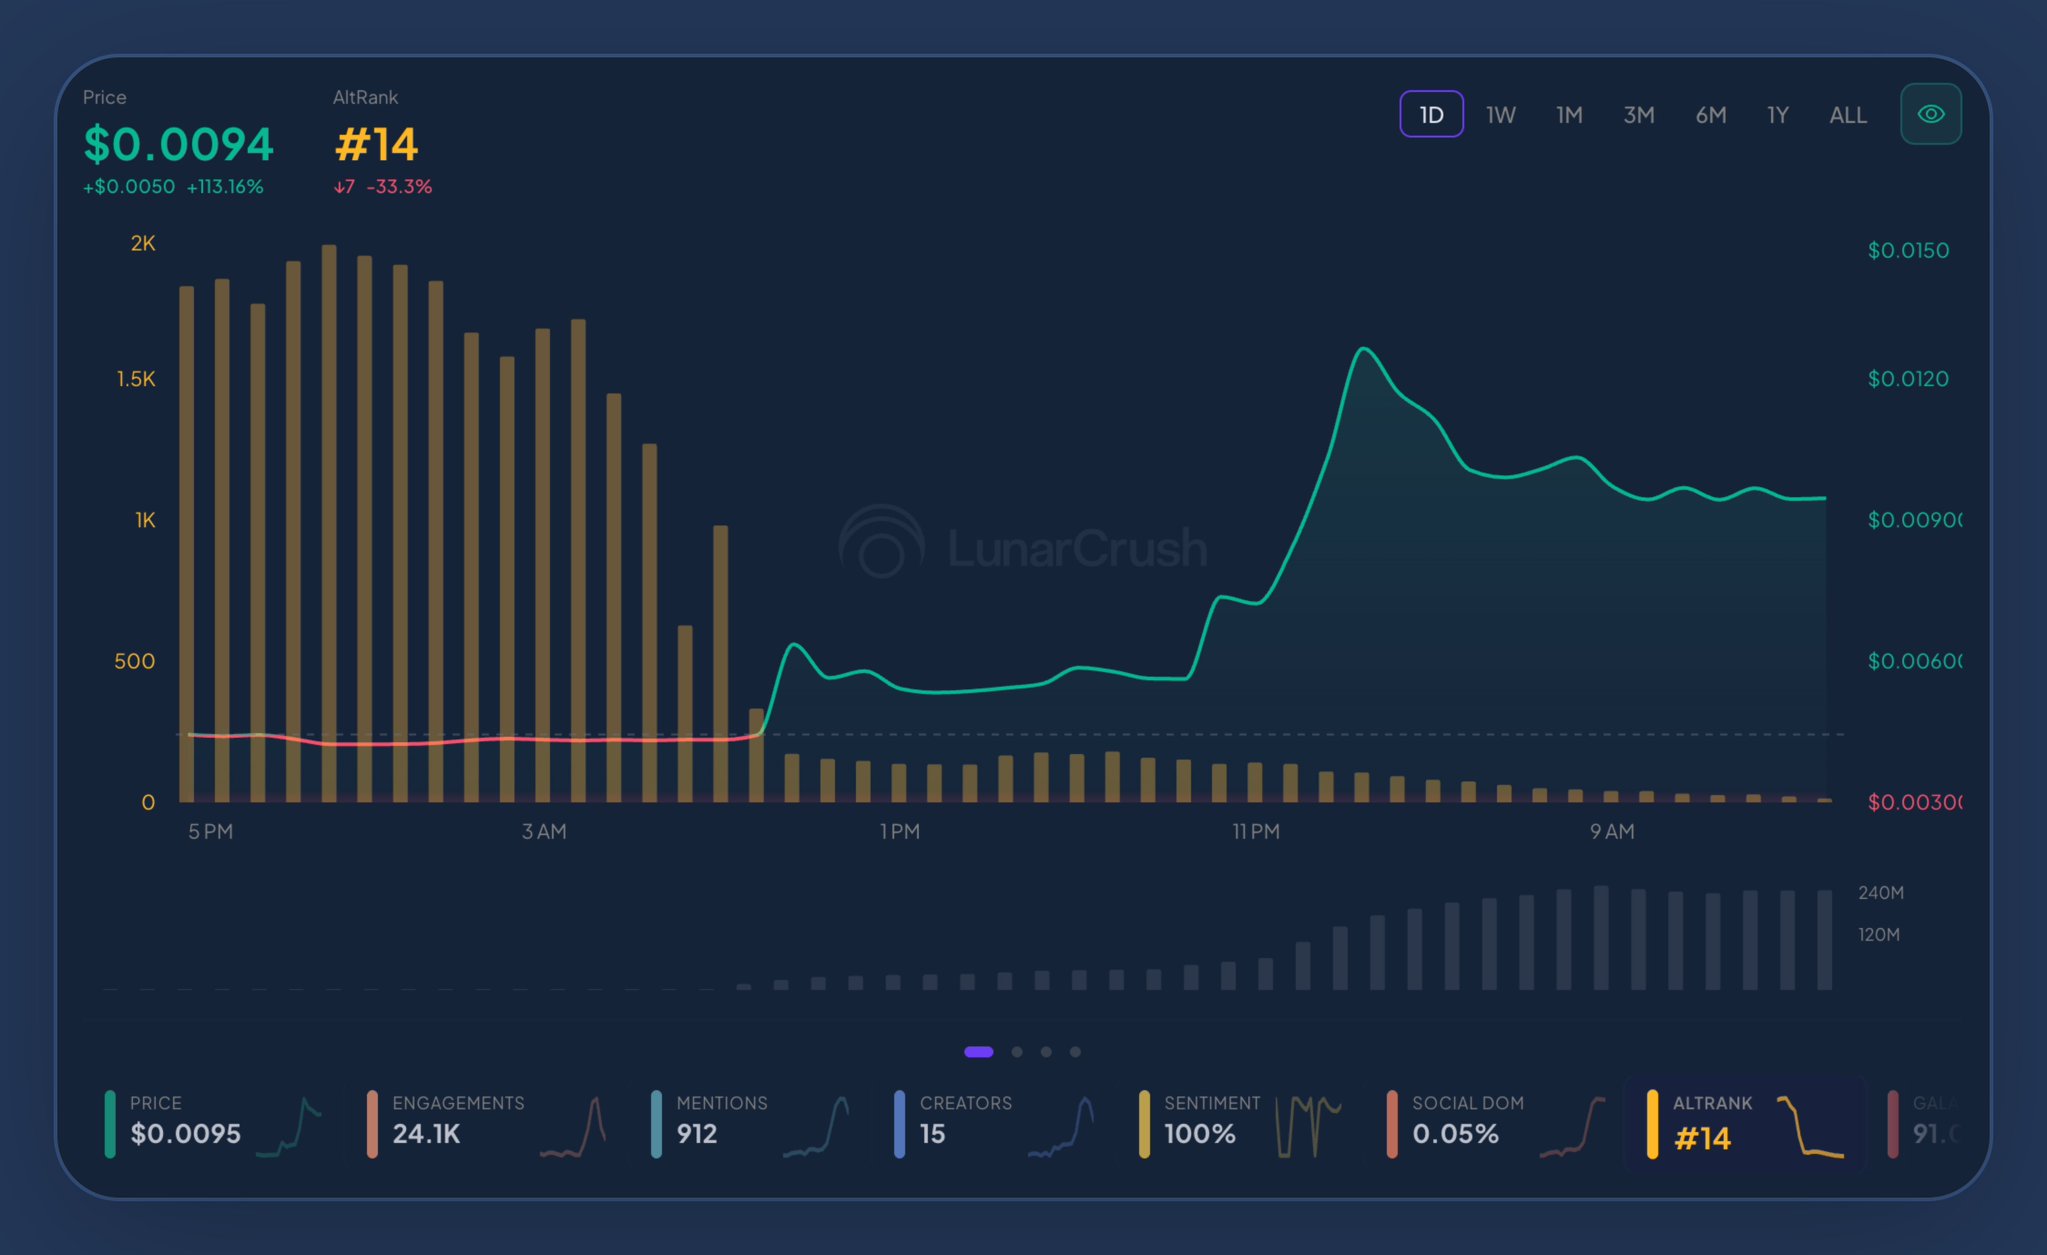Switch to the 1W time range
Image resolution: width=2047 pixels, height=1255 pixels.
pyautogui.click(x=1500, y=115)
